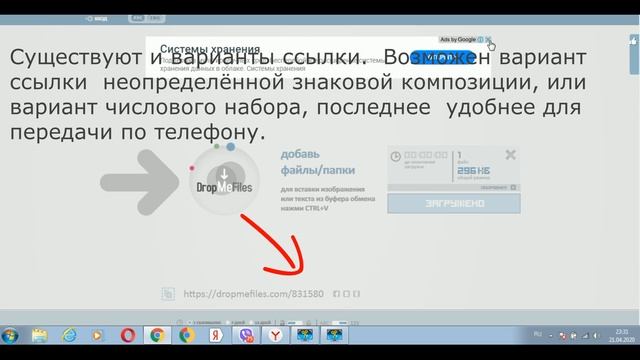
Task: Click the DropMeFiles upload circle
Action: pyautogui.click(x=224, y=180)
